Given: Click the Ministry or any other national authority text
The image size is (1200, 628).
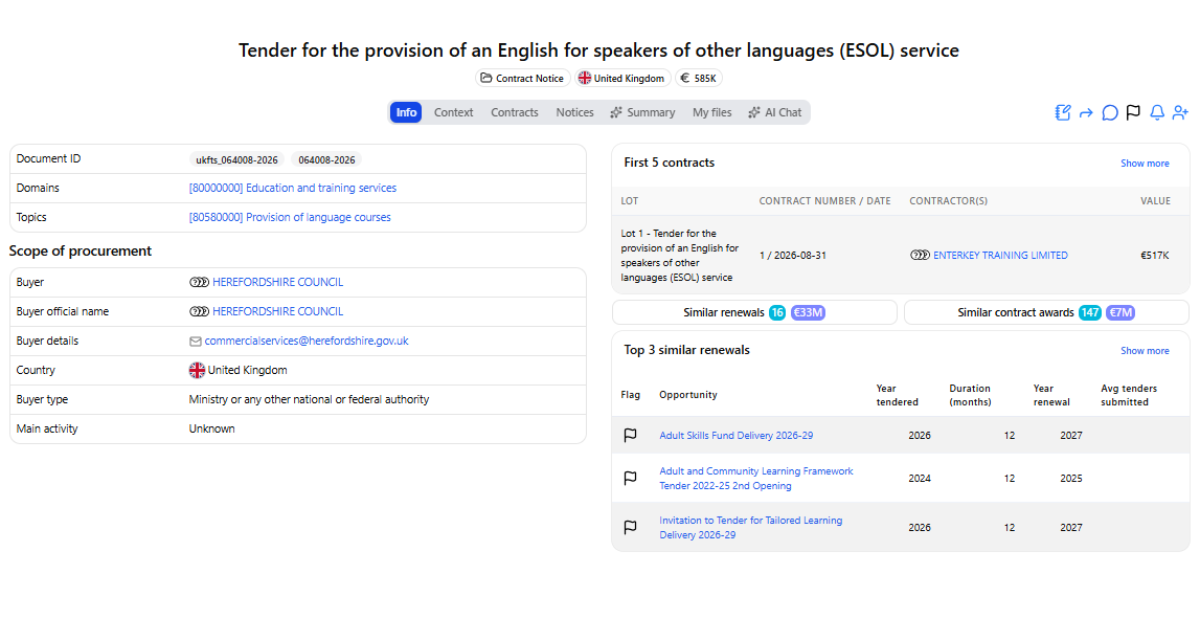Looking at the screenshot, I should [x=309, y=399].
